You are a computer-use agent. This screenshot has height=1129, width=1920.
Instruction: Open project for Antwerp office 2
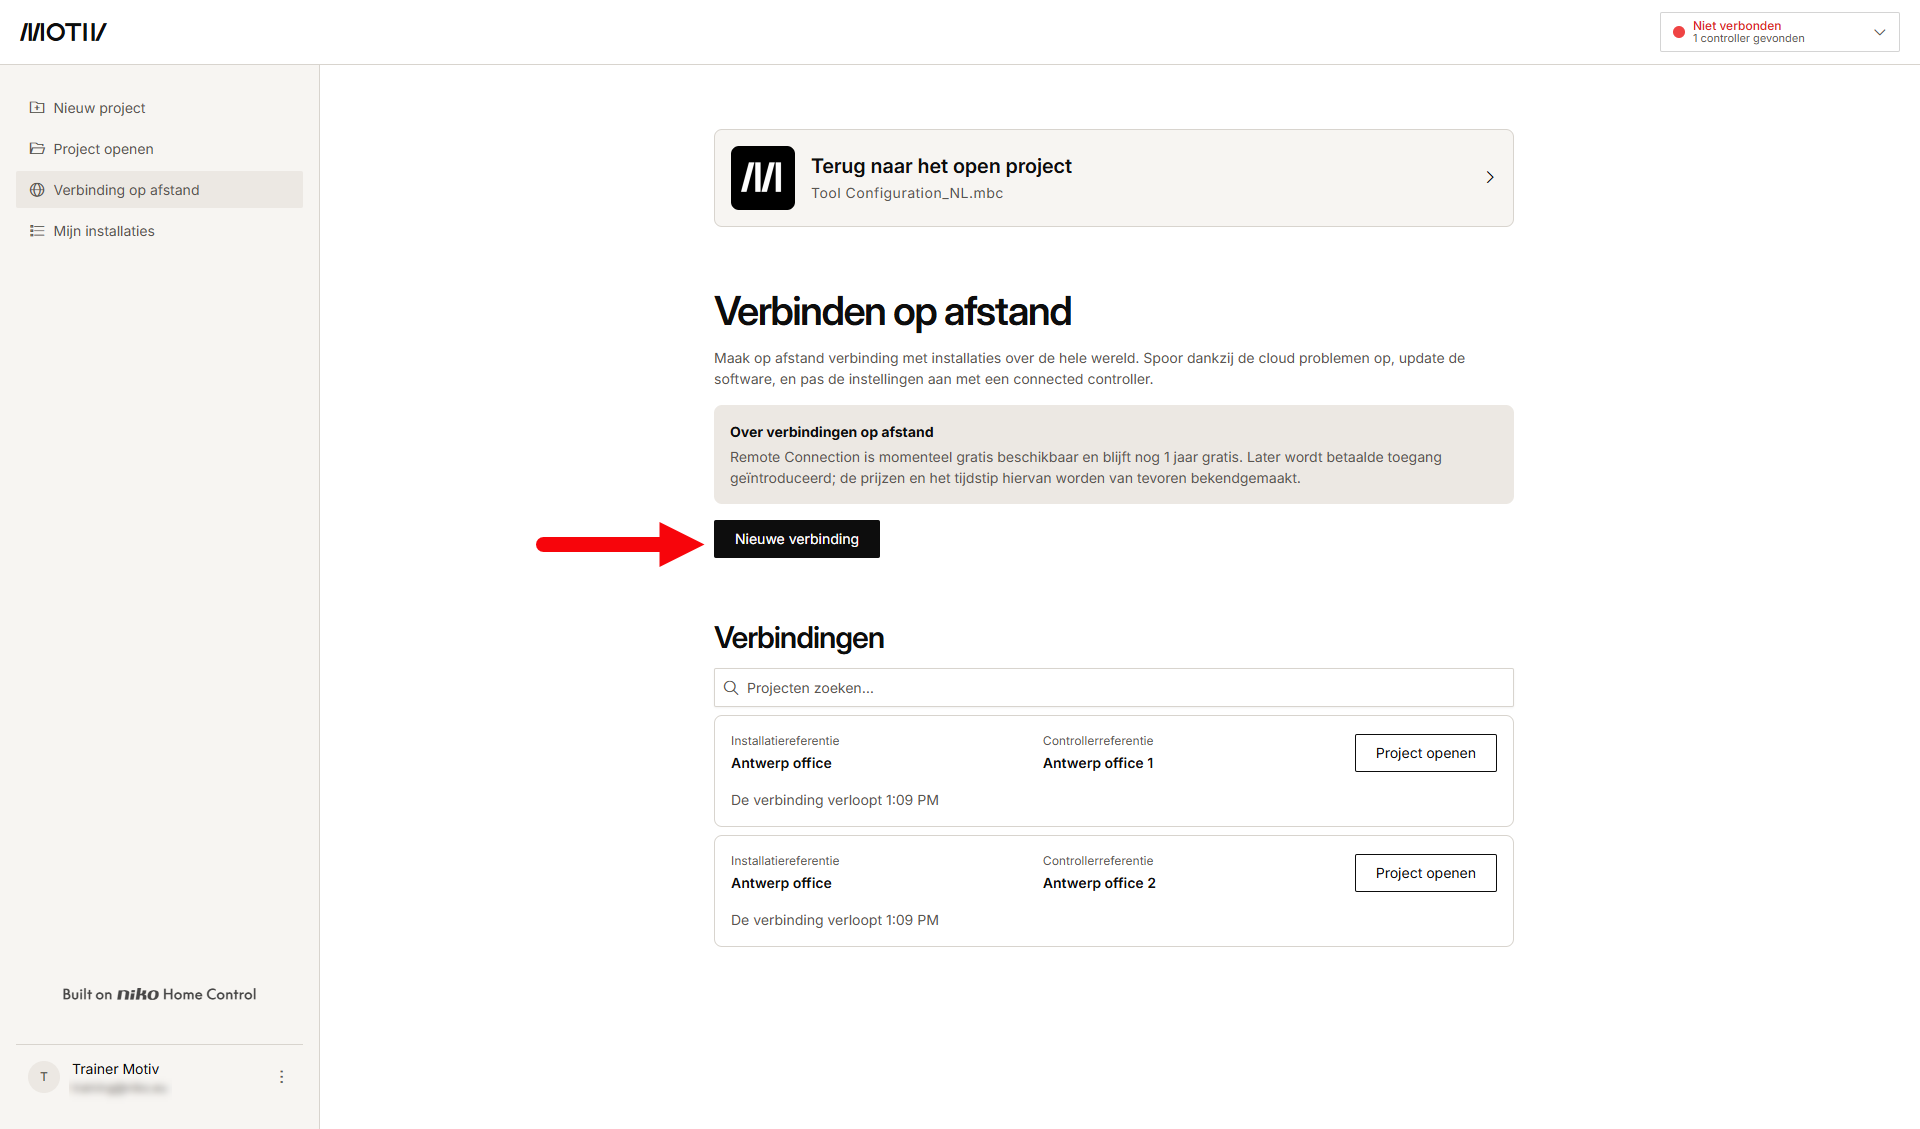coord(1425,873)
